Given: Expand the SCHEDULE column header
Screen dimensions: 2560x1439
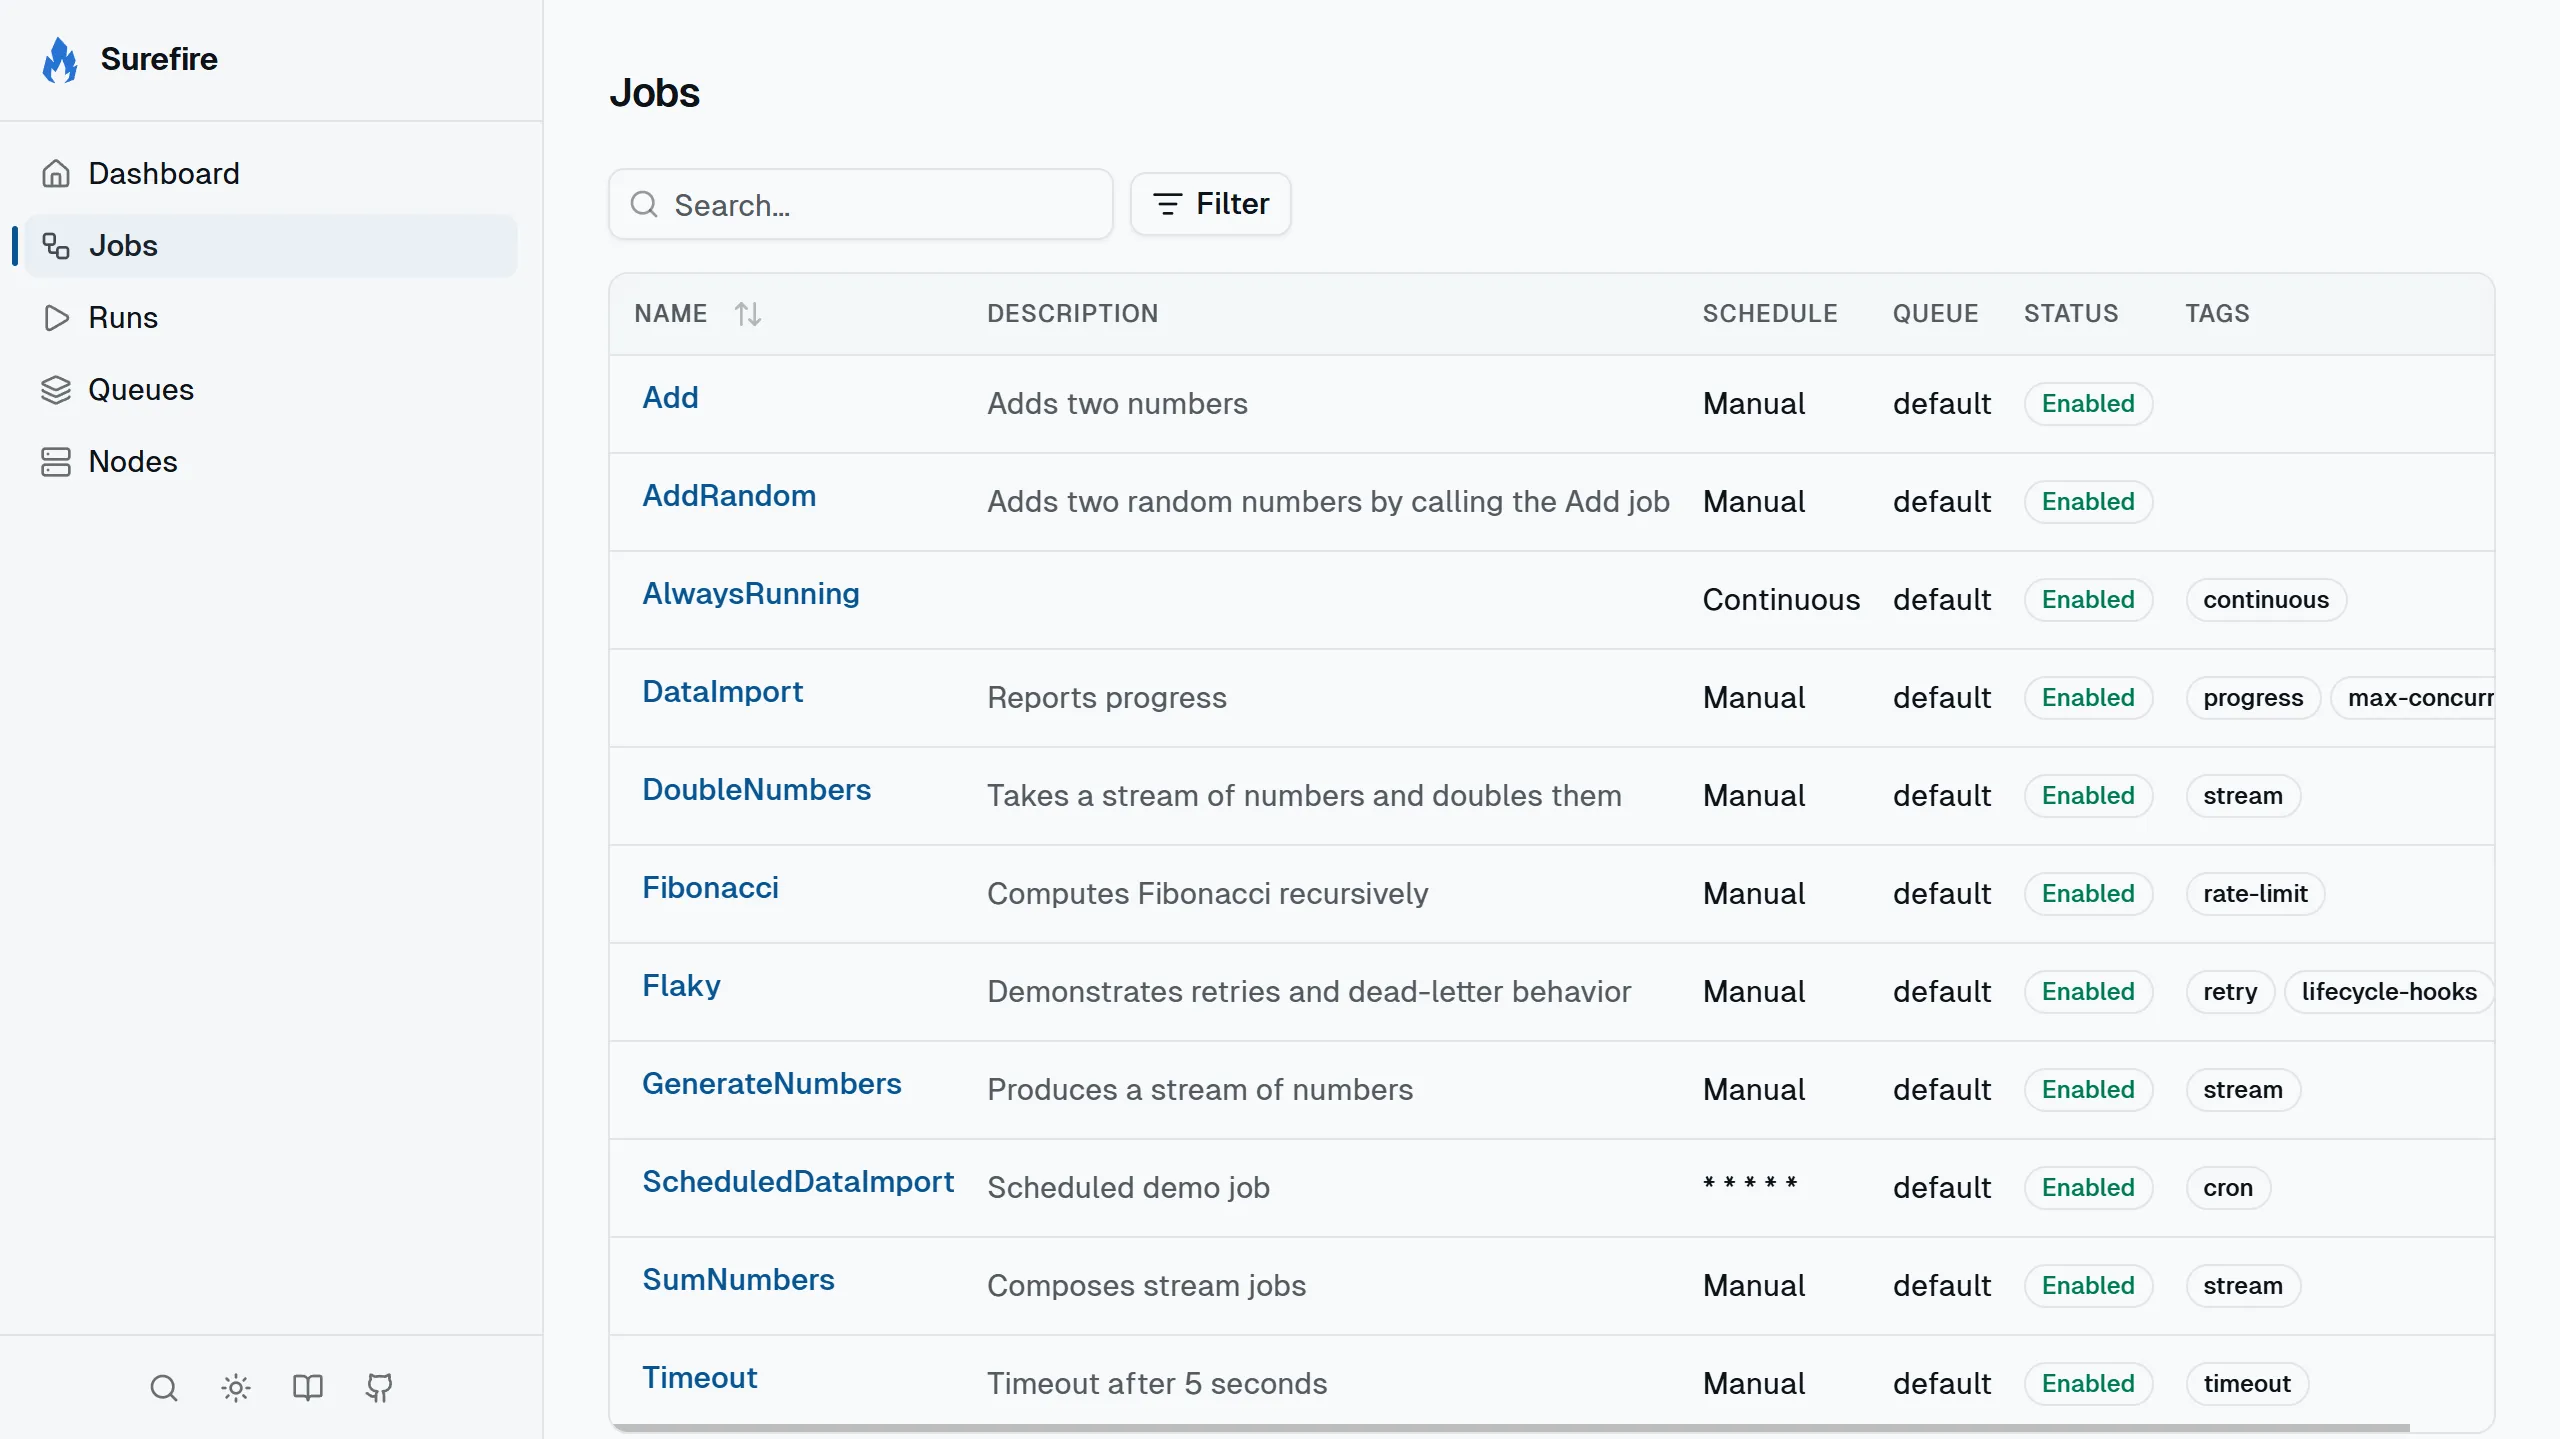Looking at the screenshot, I should (1769, 313).
